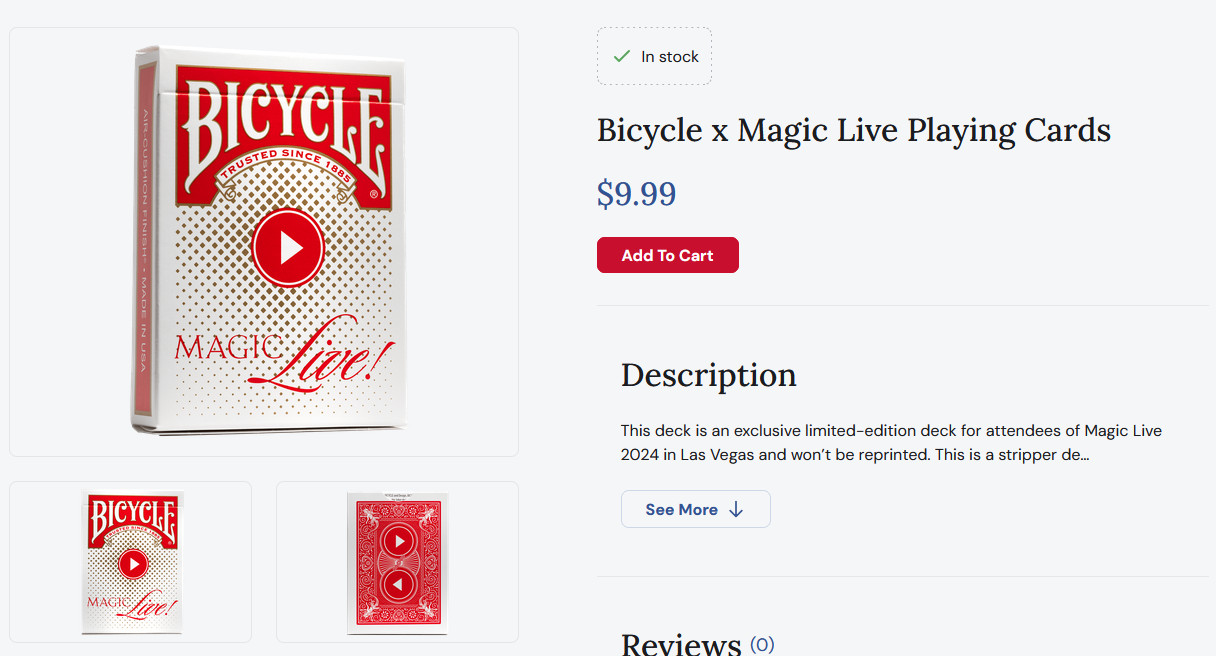The width and height of the screenshot is (1216, 656).
Task: Click the Bicycle x Magic Live title
Action: (x=853, y=130)
